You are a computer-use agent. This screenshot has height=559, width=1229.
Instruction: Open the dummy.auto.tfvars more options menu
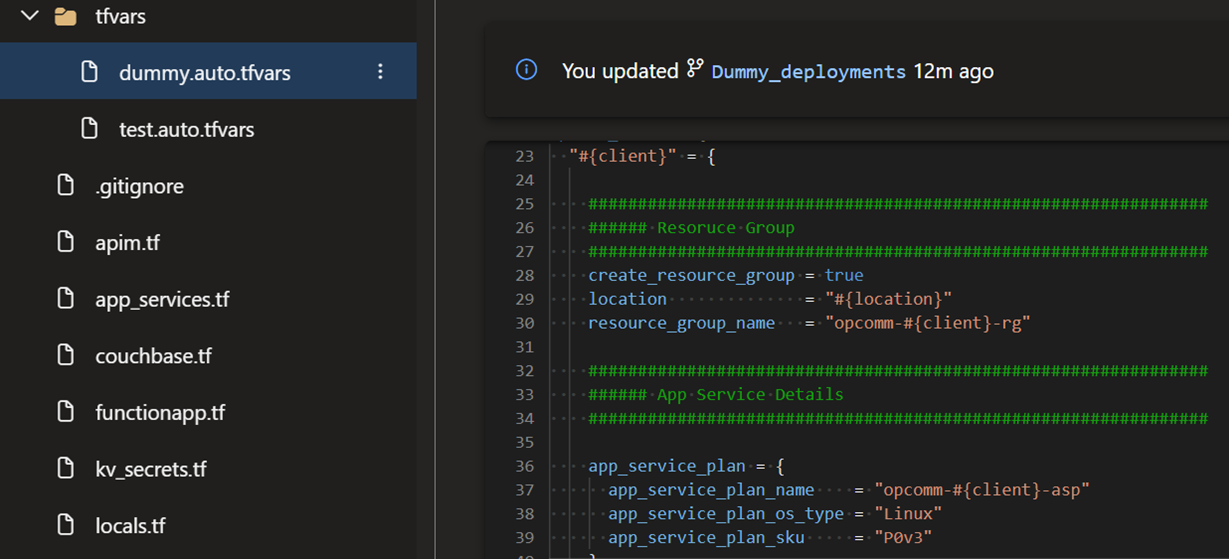click(x=380, y=72)
